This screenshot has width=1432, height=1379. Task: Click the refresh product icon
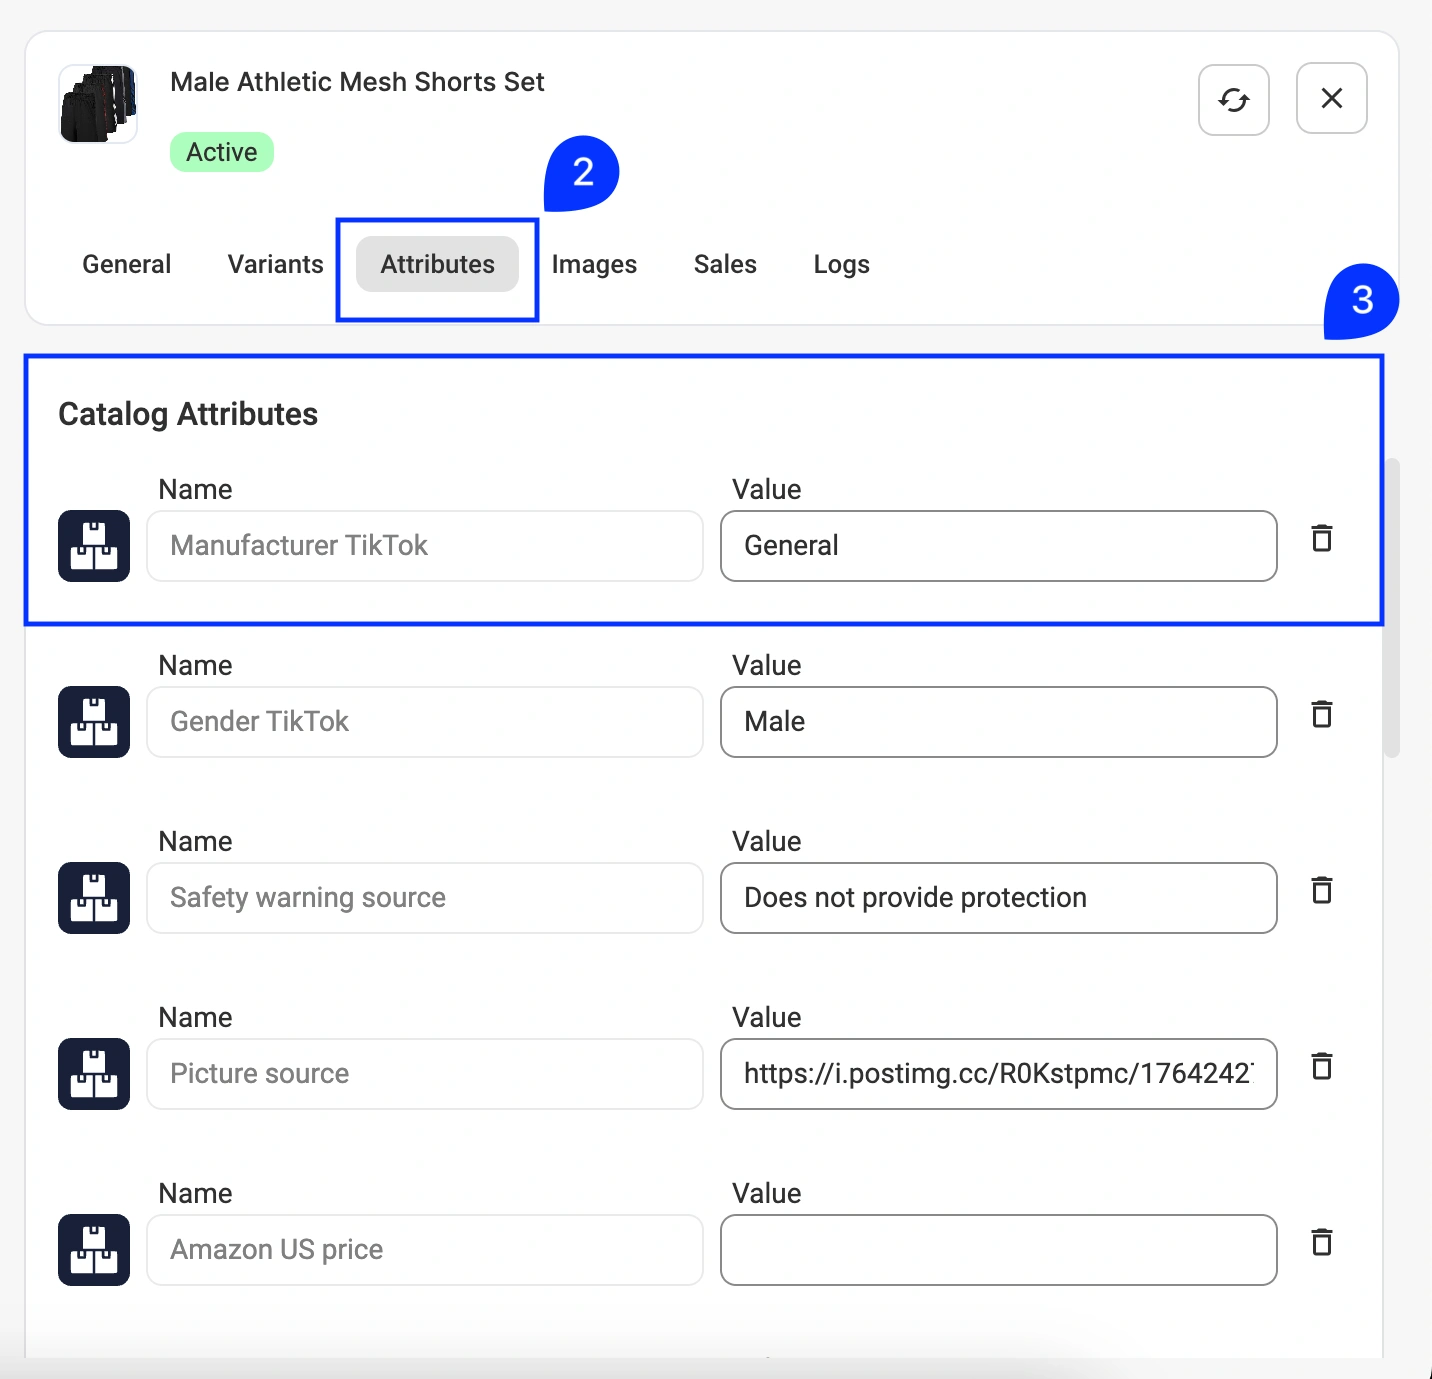coord(1233,100)
